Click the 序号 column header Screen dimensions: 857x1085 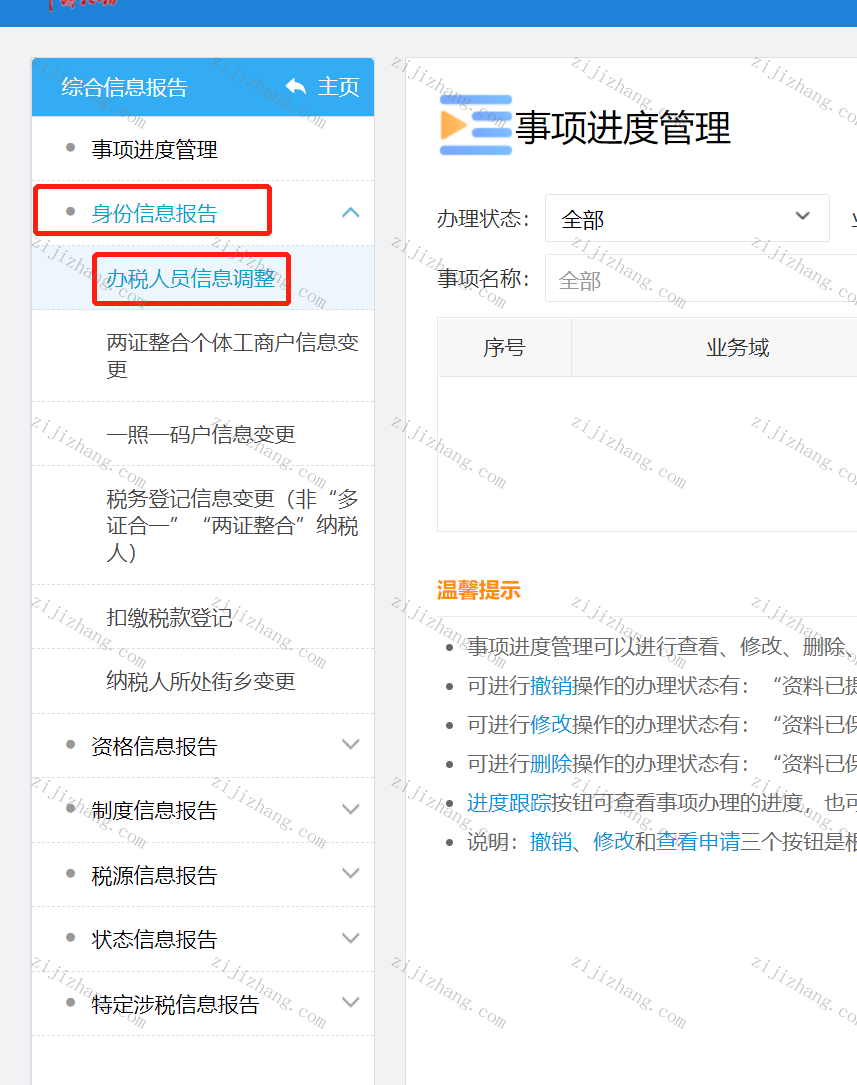pos(504,347)
